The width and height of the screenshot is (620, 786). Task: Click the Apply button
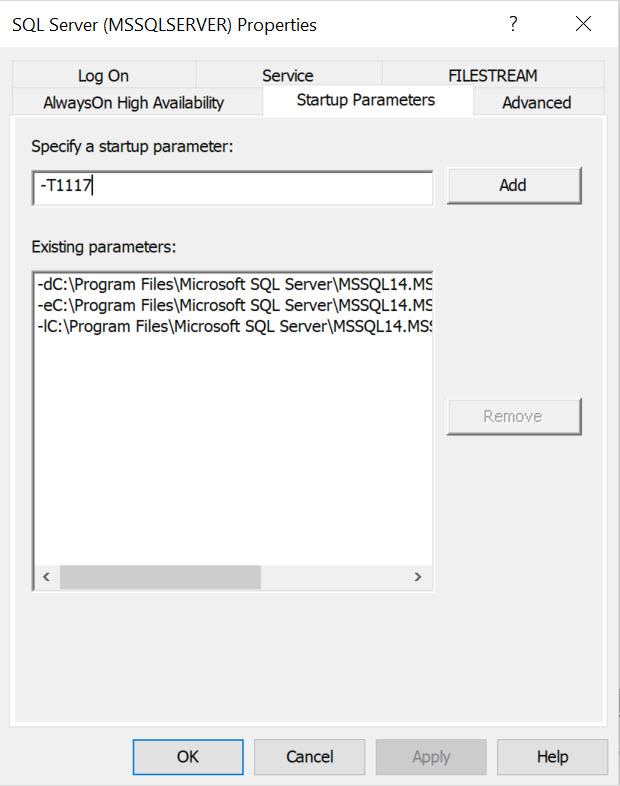pos(431,757)
